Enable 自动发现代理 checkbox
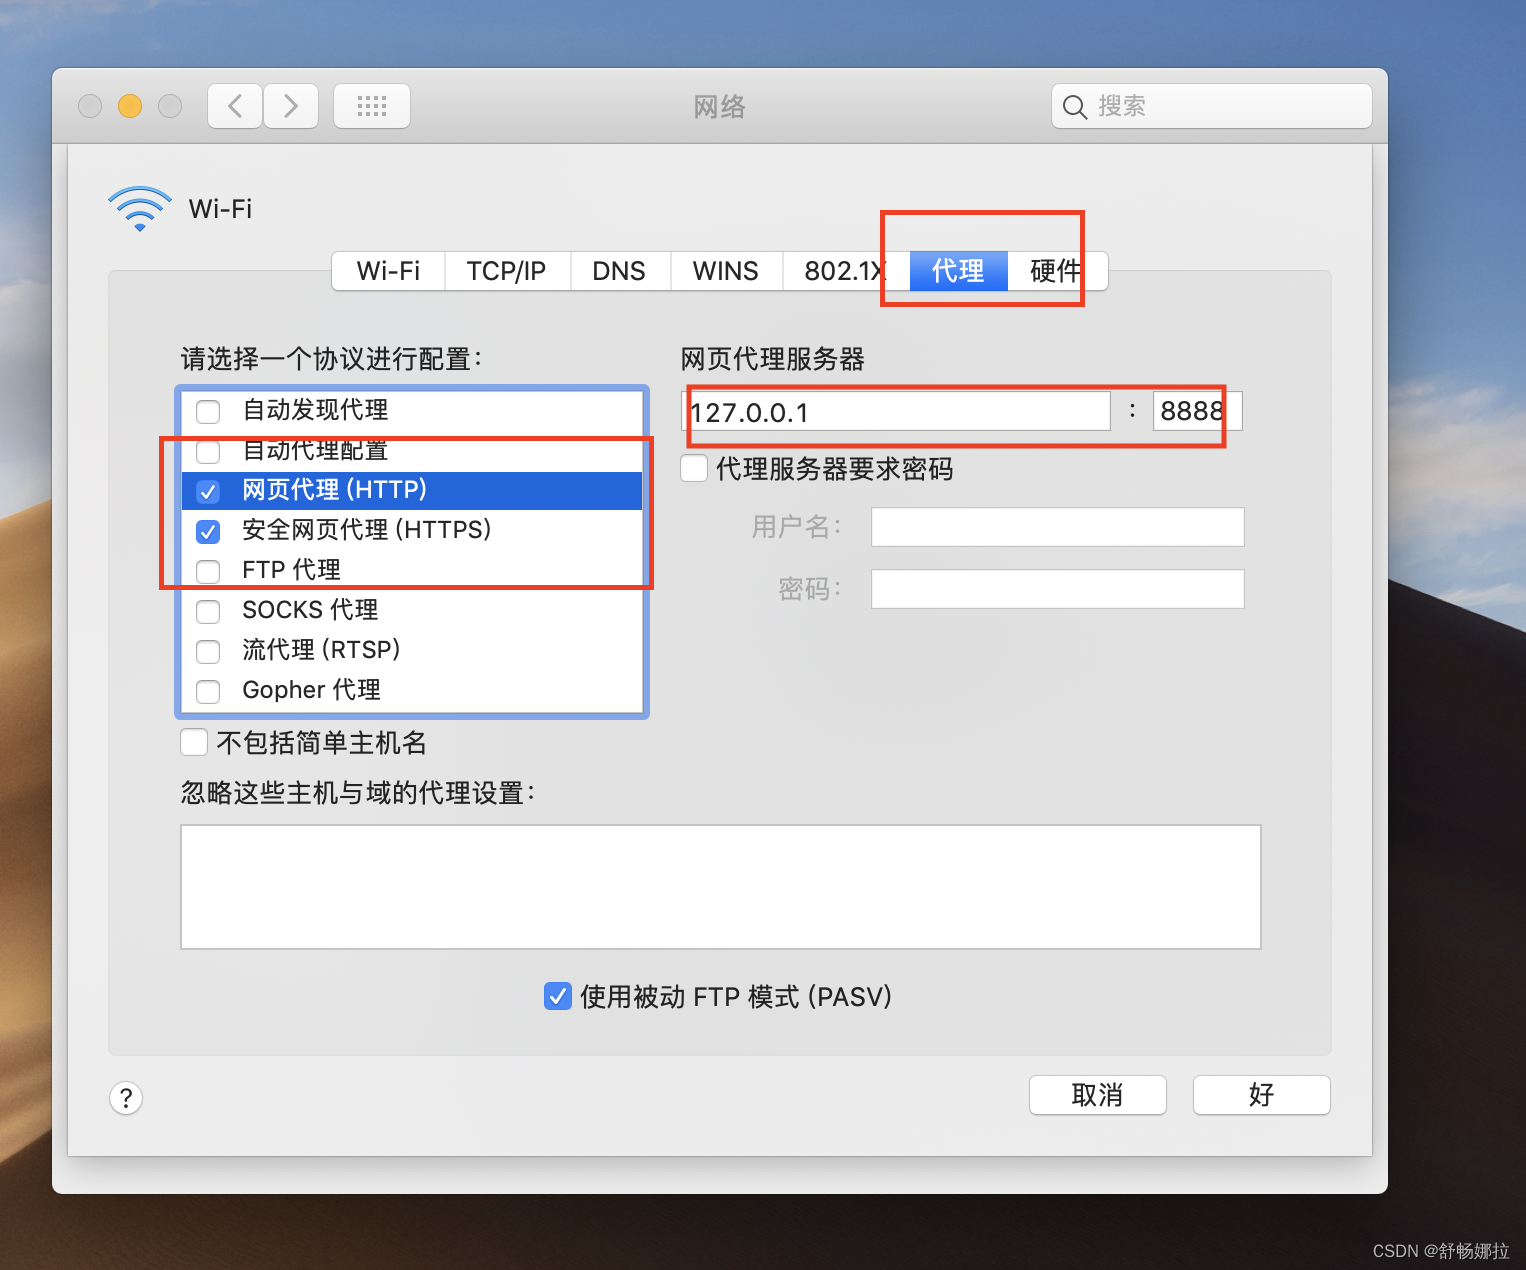 coord(208,411)
